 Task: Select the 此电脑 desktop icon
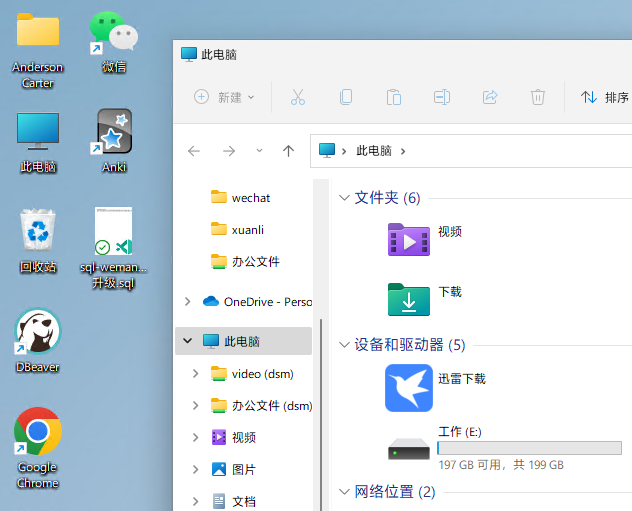[x=38, y=142]
